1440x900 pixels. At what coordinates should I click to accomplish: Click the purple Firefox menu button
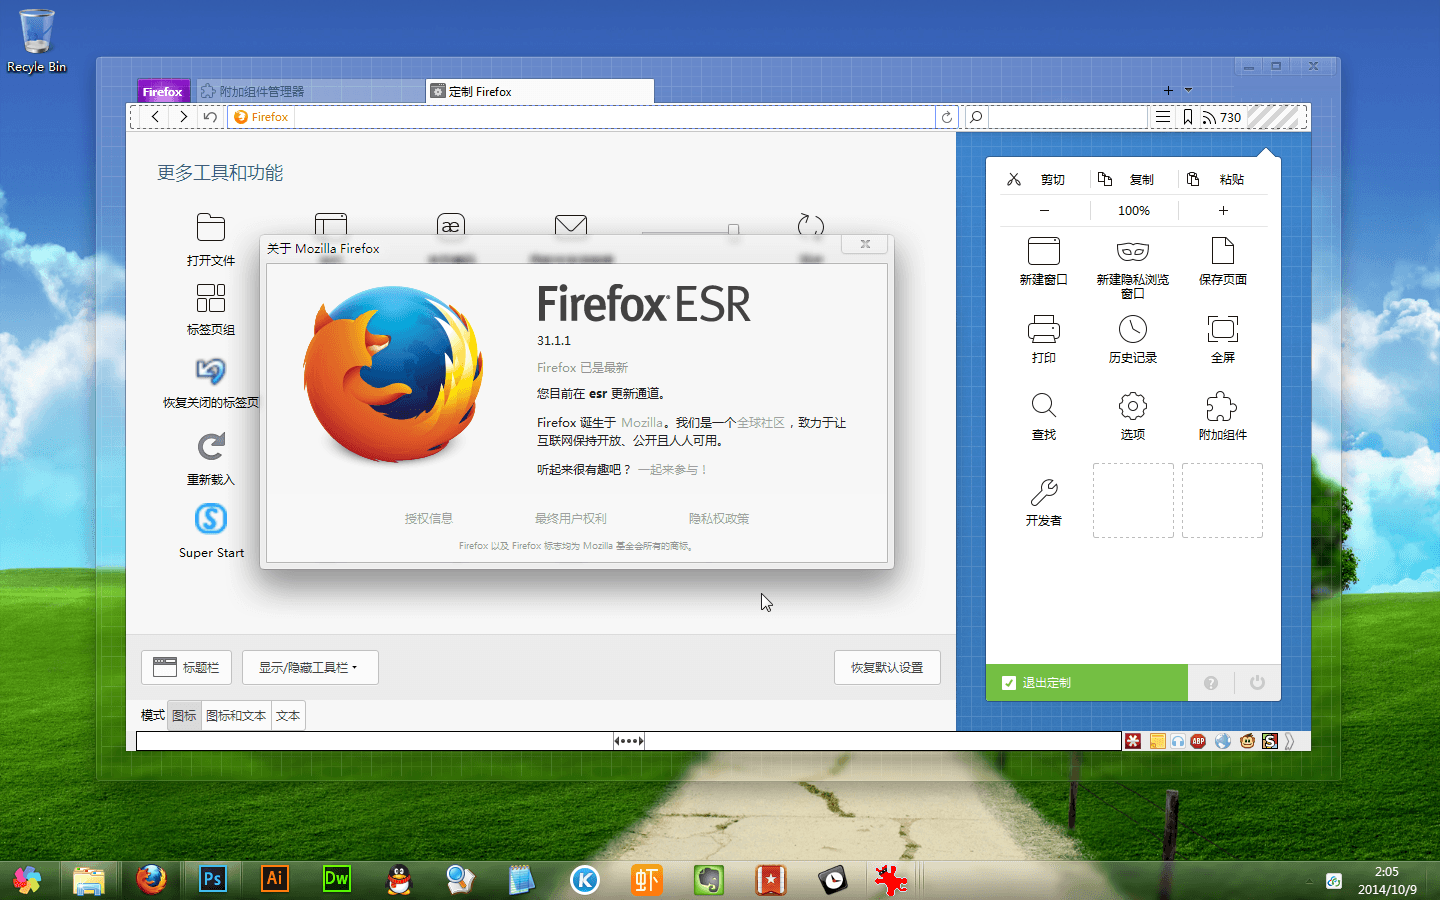click(x=162, y=91)
